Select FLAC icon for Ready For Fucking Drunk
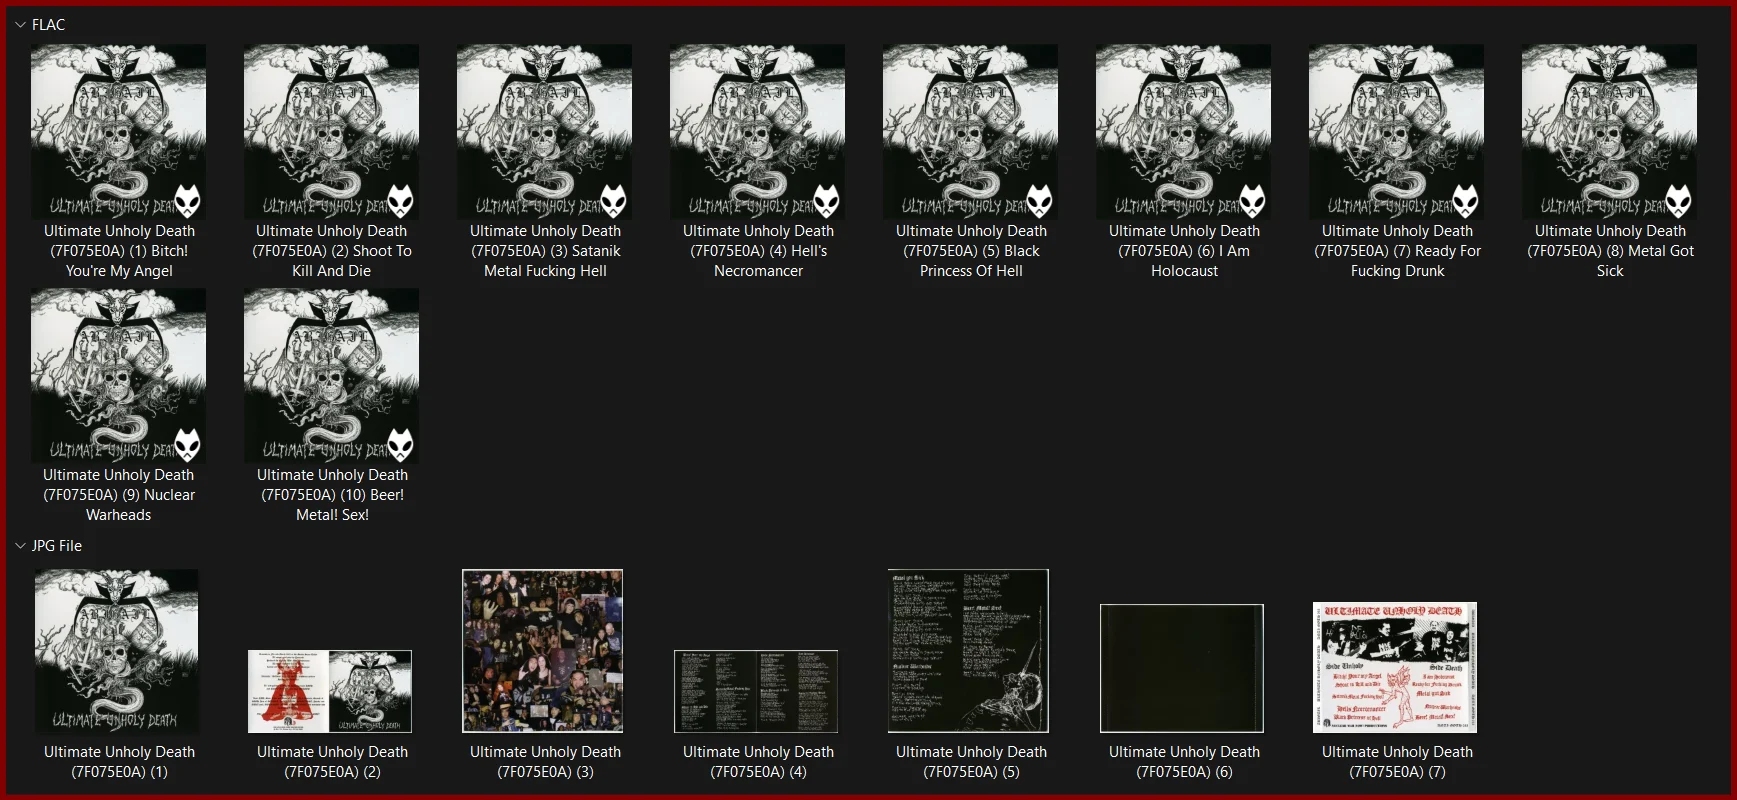The width and height of the screenshot is (1737, 800). tap(1396, 131)
